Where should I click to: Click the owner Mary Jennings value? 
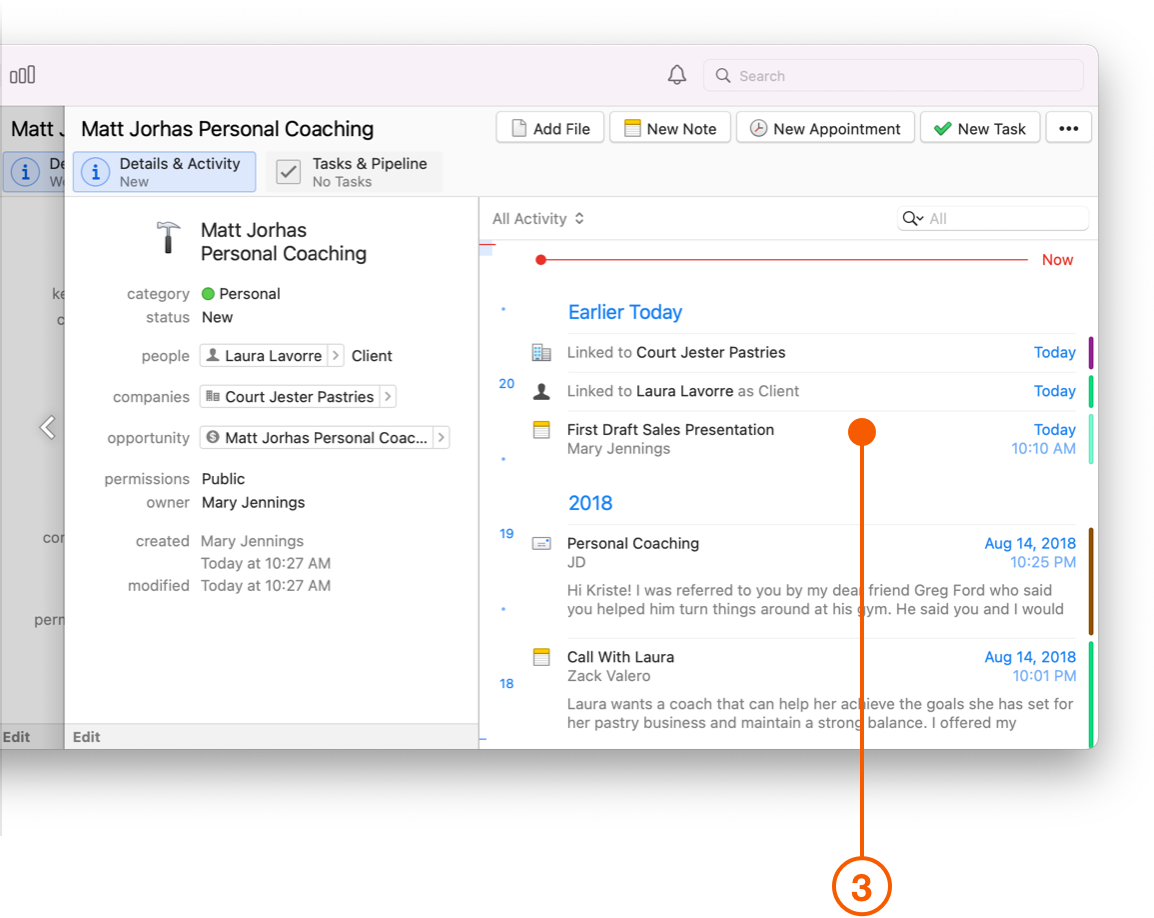253,503
